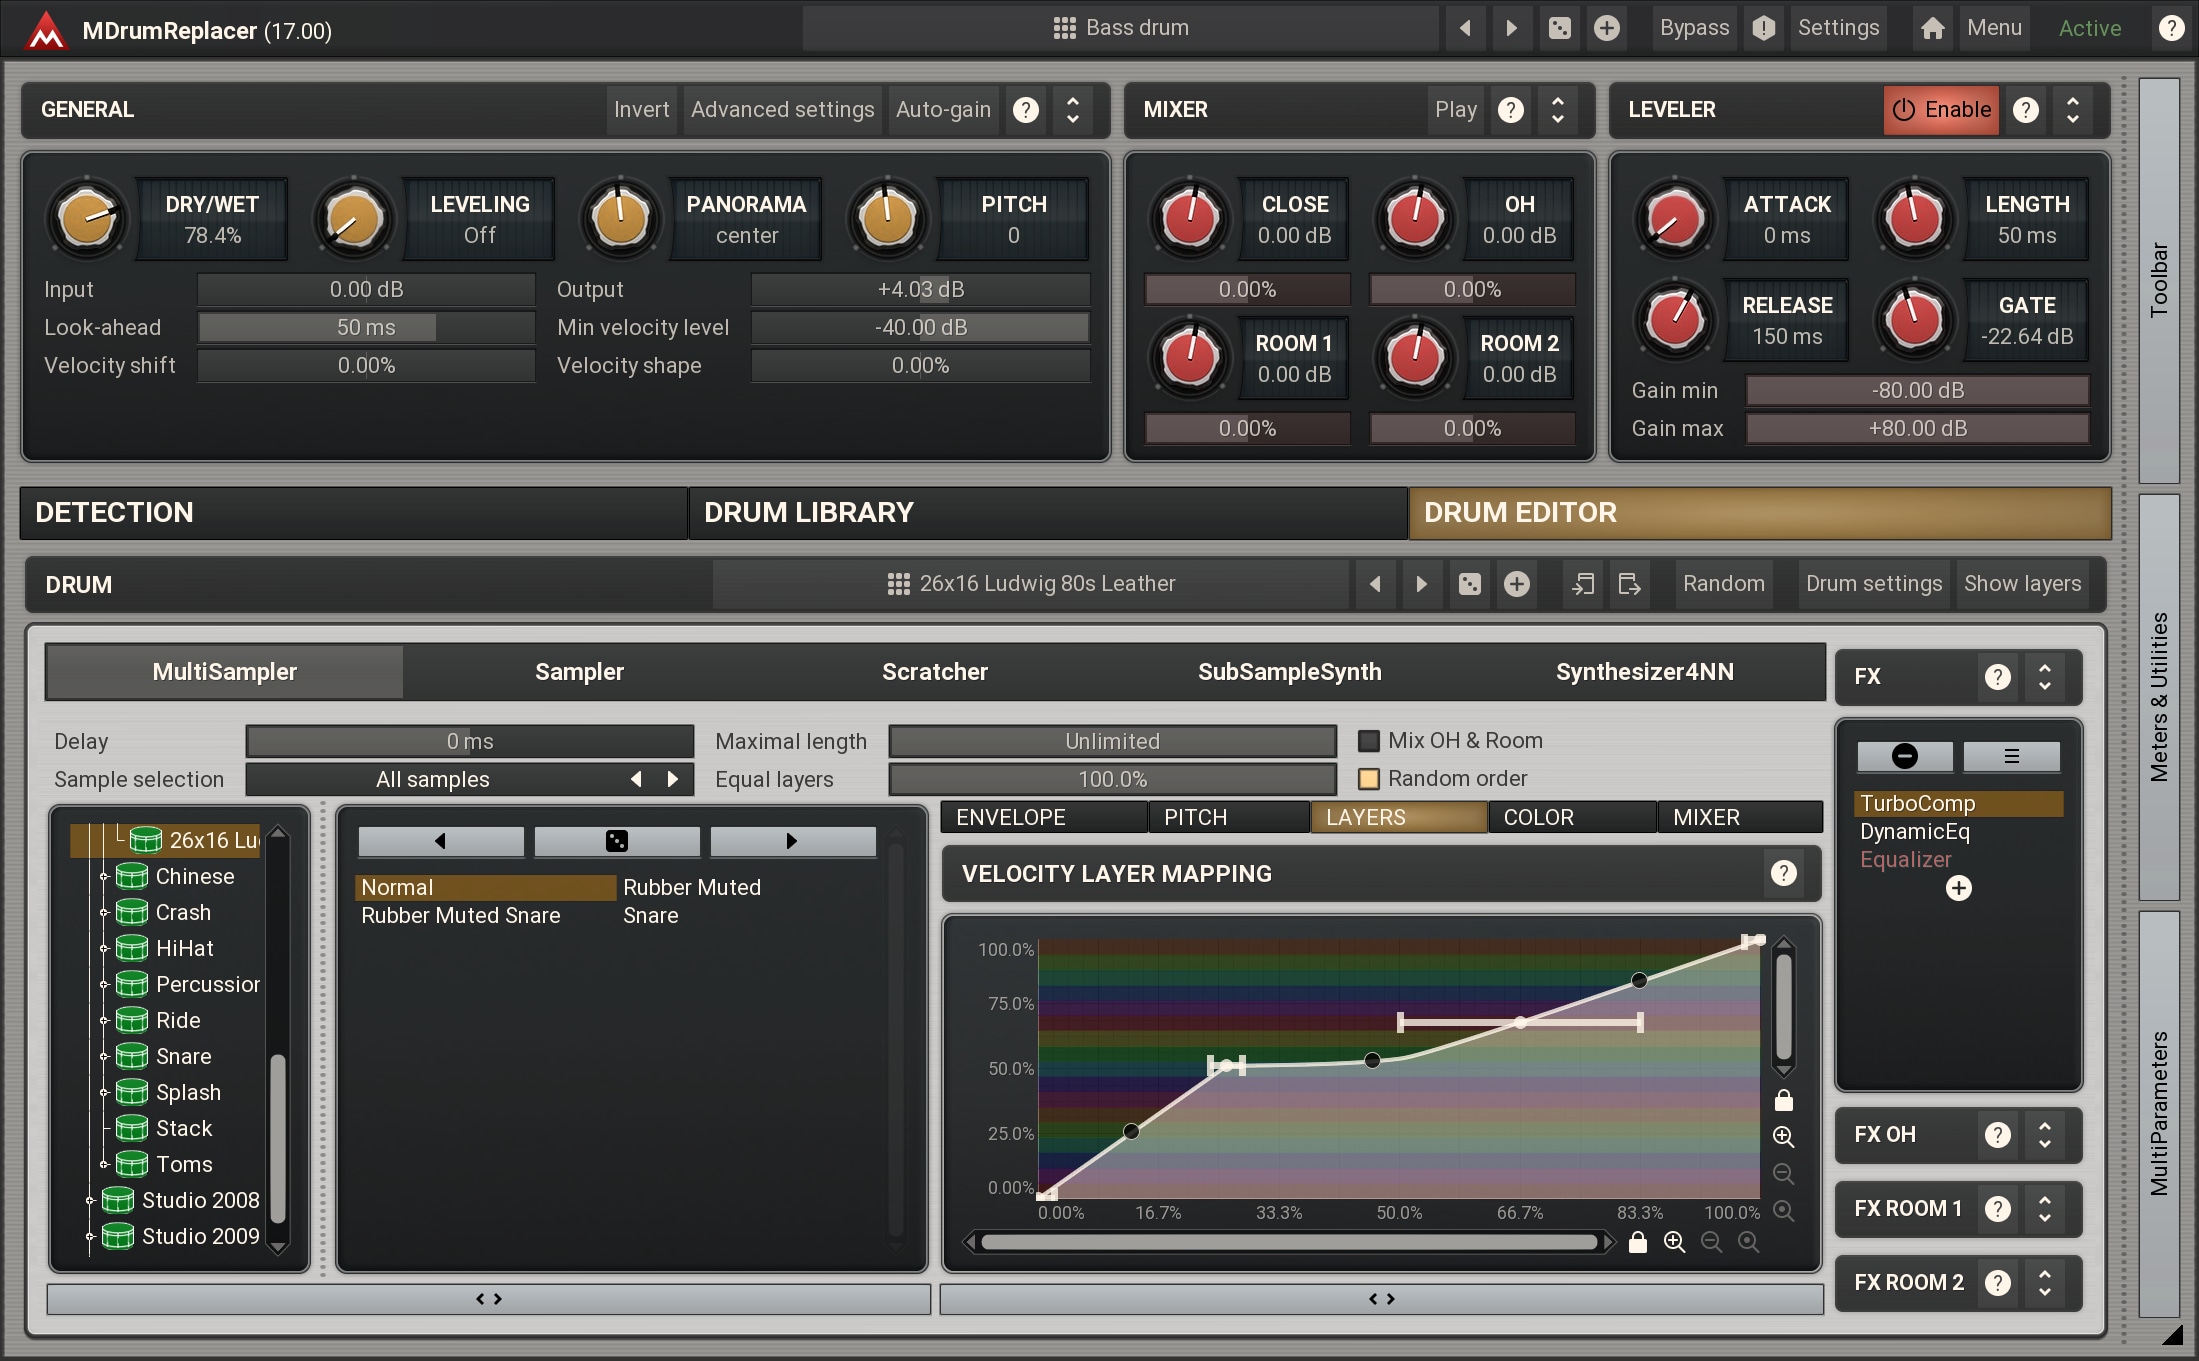Toggle the Random order checkbox
The image size is (2199, 1361).
point(1368,779)
